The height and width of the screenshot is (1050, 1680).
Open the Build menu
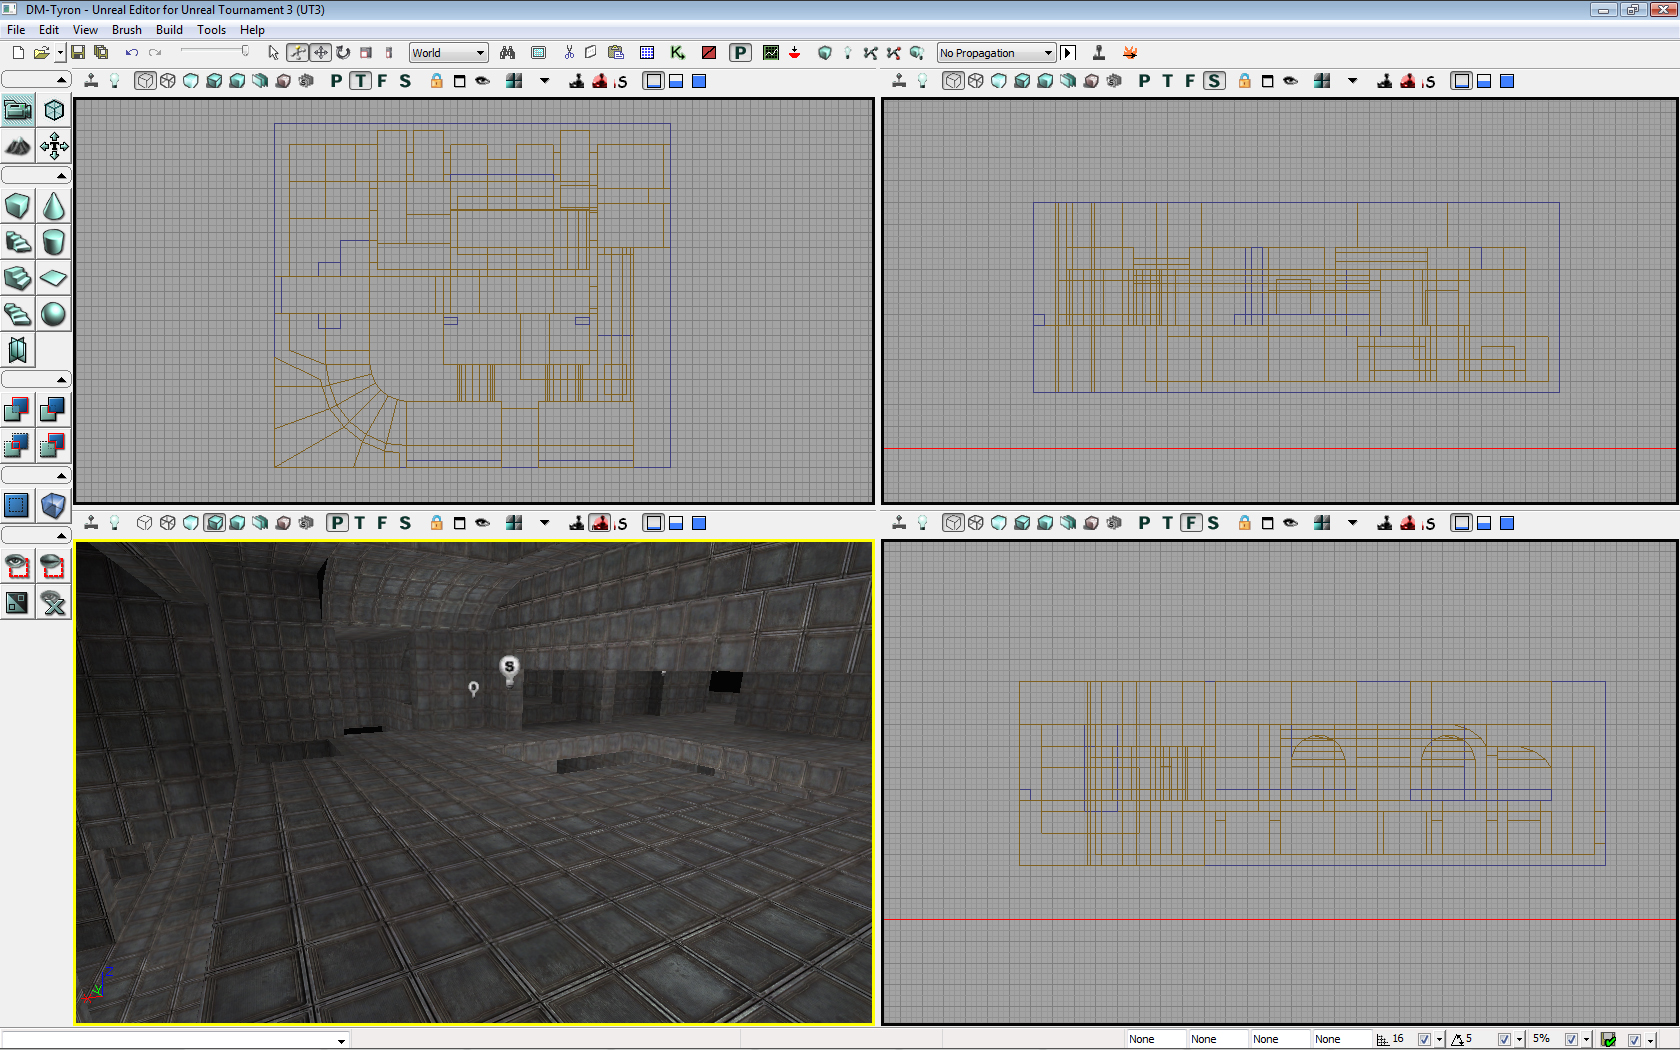169,30
